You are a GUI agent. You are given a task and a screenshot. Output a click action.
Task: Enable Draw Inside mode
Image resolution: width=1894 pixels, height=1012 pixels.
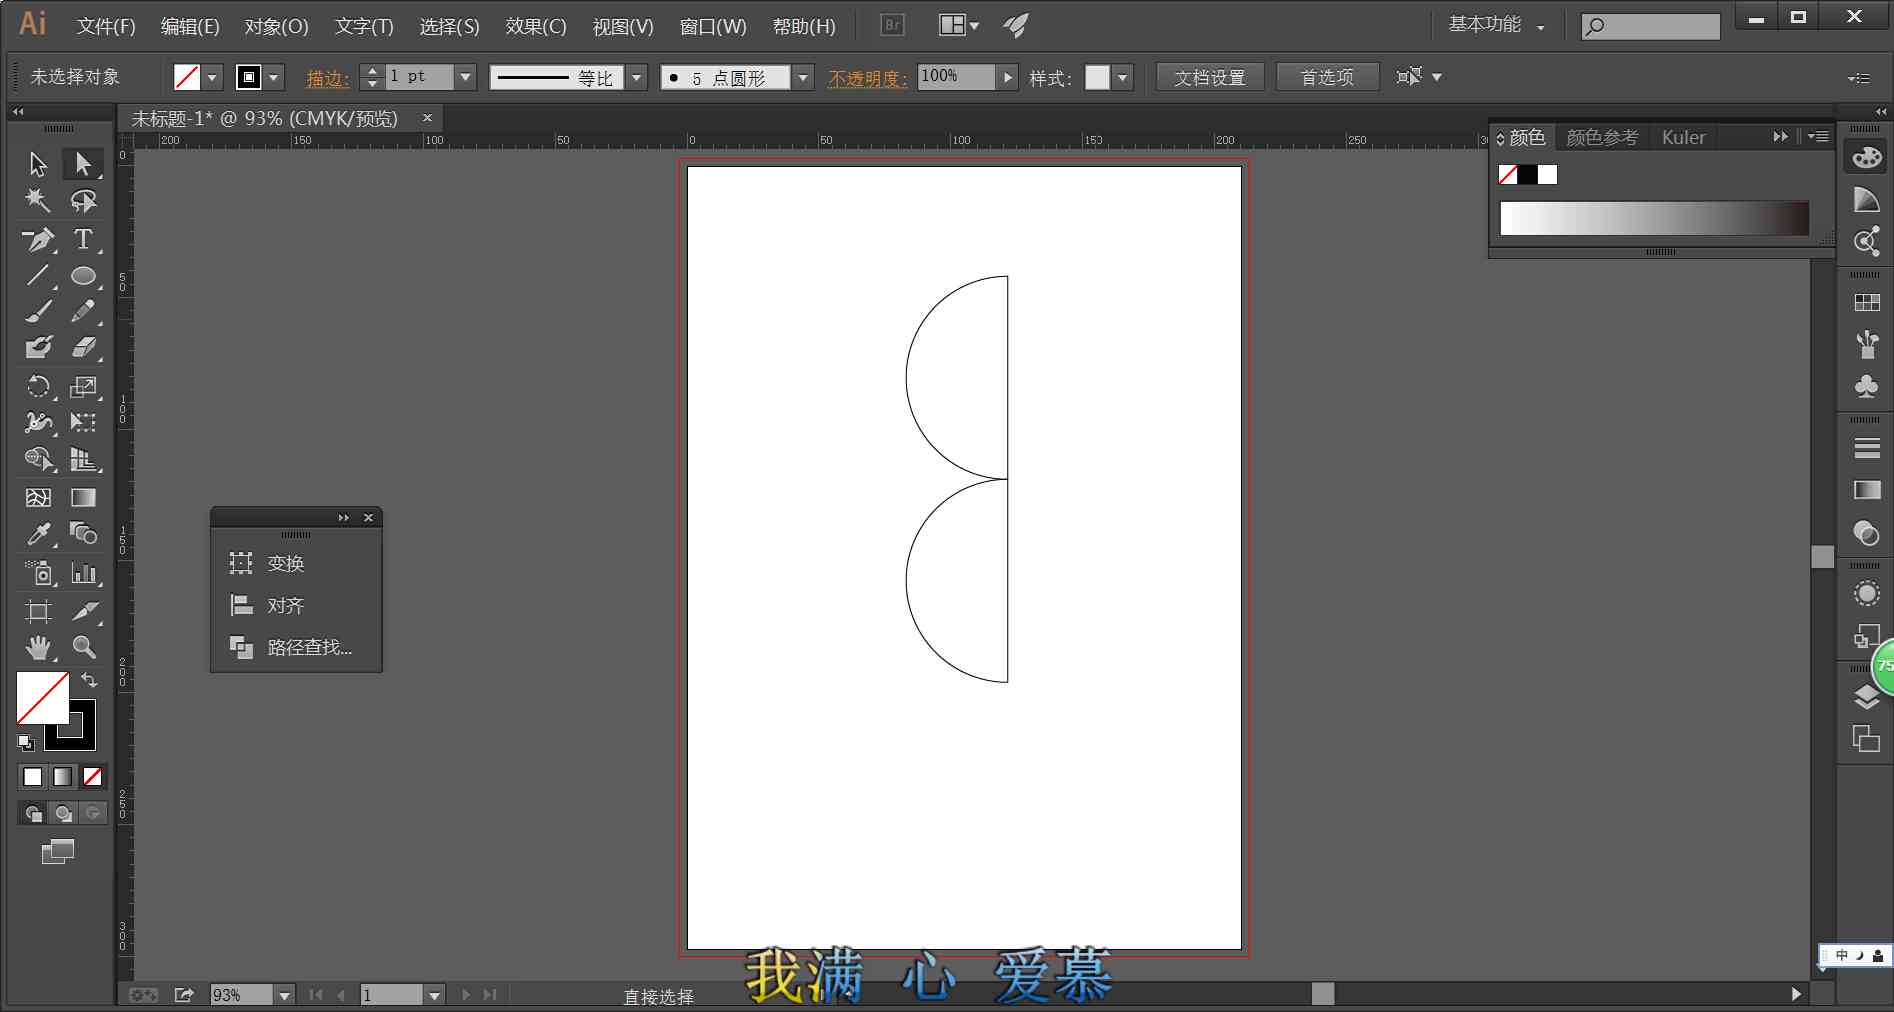pyautogui.click(x=92, y=813)
